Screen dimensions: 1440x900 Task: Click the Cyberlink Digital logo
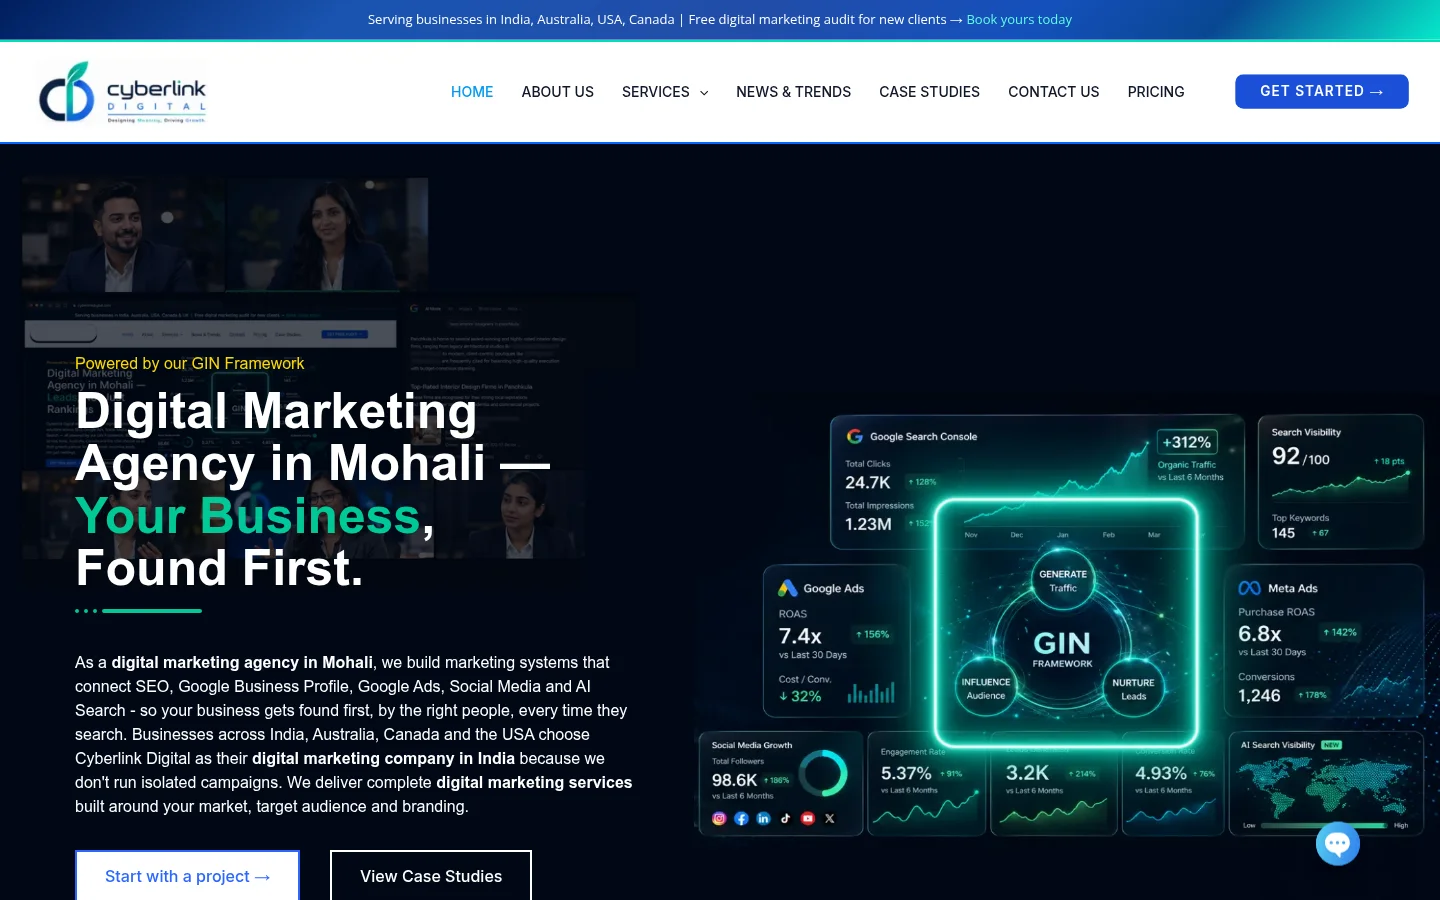coord(122,92)
